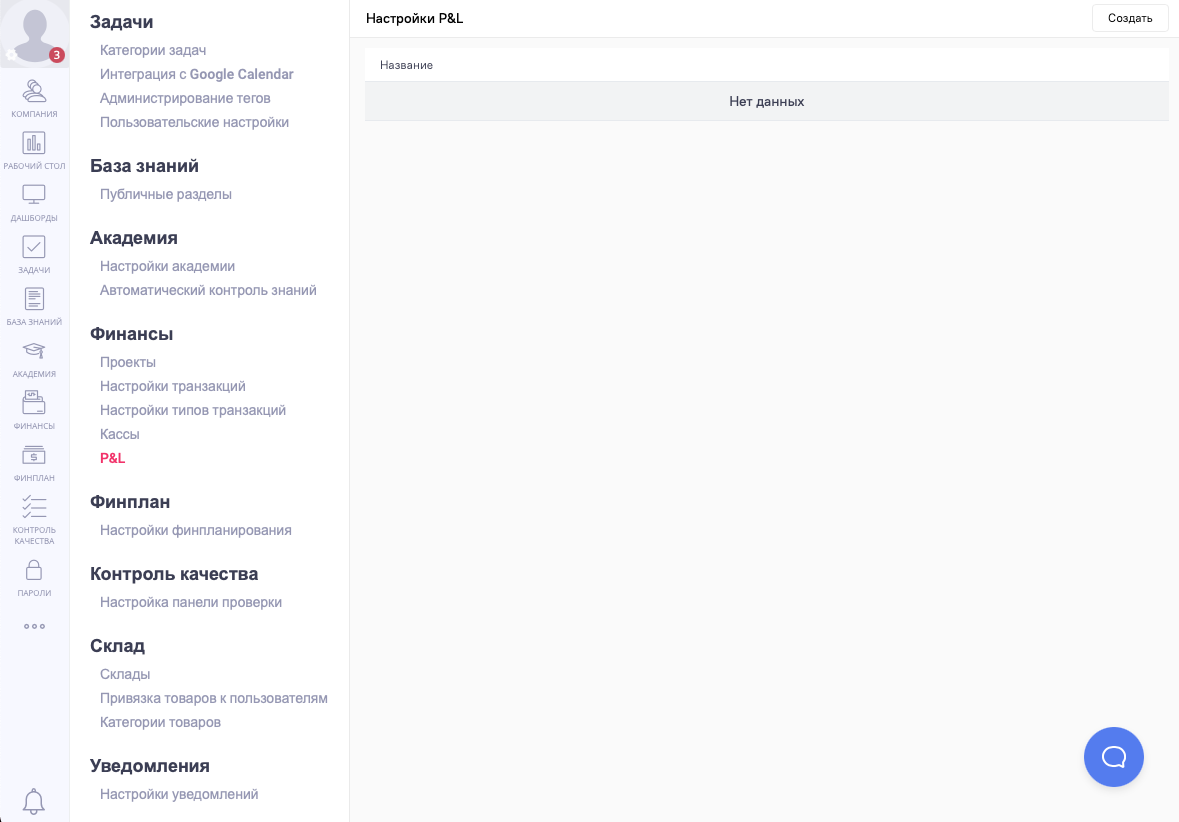Open the Финплан sidebar icon
The height and width of the screenshot is (822, 1179).
(34, 455)
